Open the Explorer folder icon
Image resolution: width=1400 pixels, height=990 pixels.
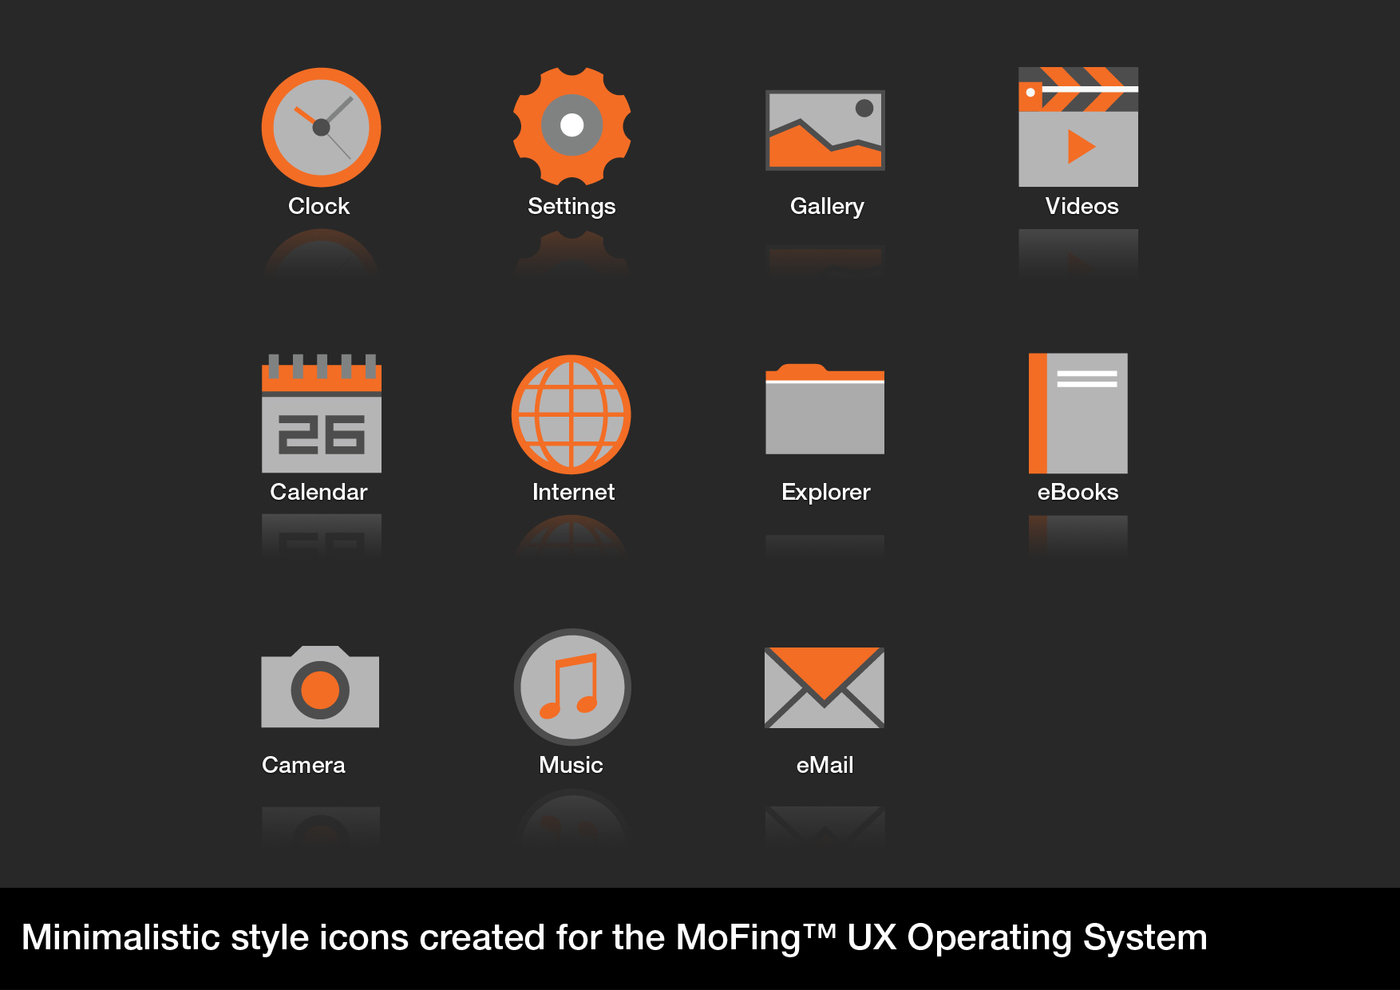point(825,410)
